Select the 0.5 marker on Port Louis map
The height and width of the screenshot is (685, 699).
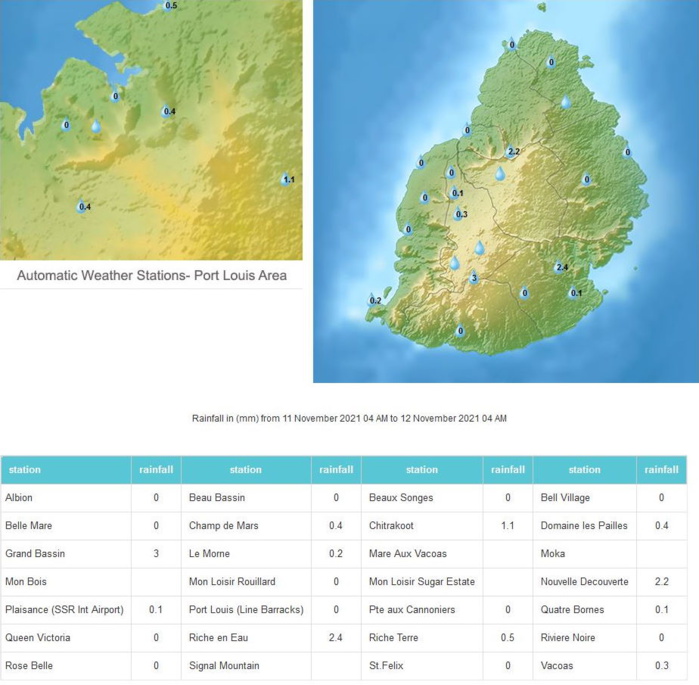tap(170, 6)
